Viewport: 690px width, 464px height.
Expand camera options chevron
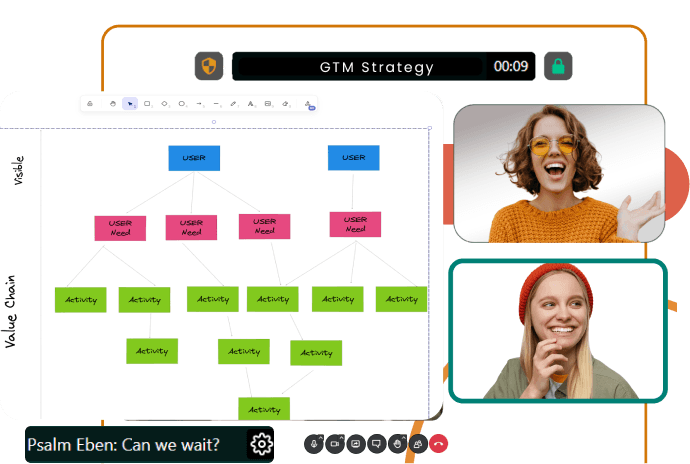[341, 438]
